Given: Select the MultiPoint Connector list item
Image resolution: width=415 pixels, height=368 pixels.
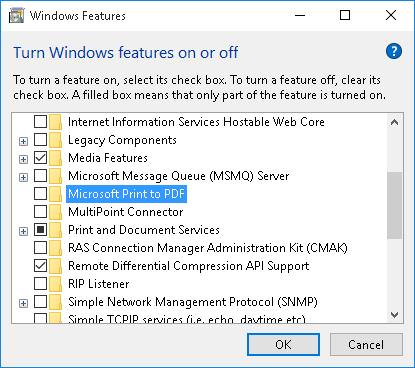Looking at the screenshot, I should 126,212.
